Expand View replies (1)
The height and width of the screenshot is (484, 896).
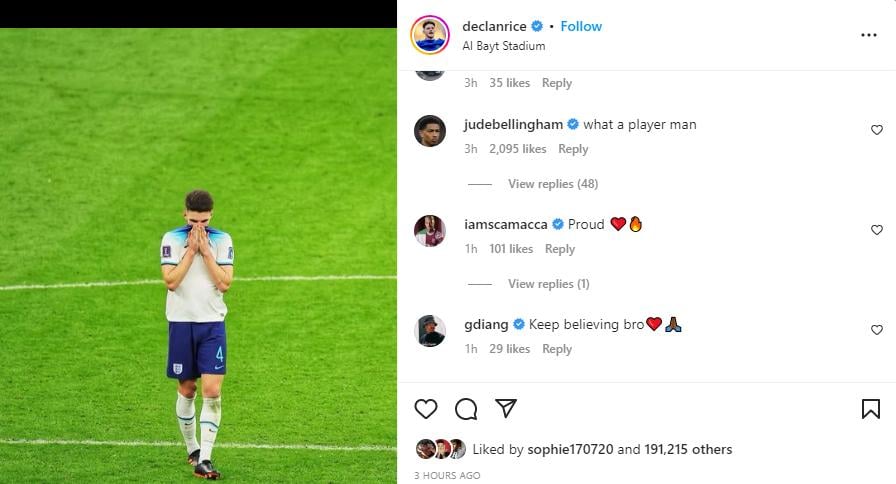pos(549,284)
